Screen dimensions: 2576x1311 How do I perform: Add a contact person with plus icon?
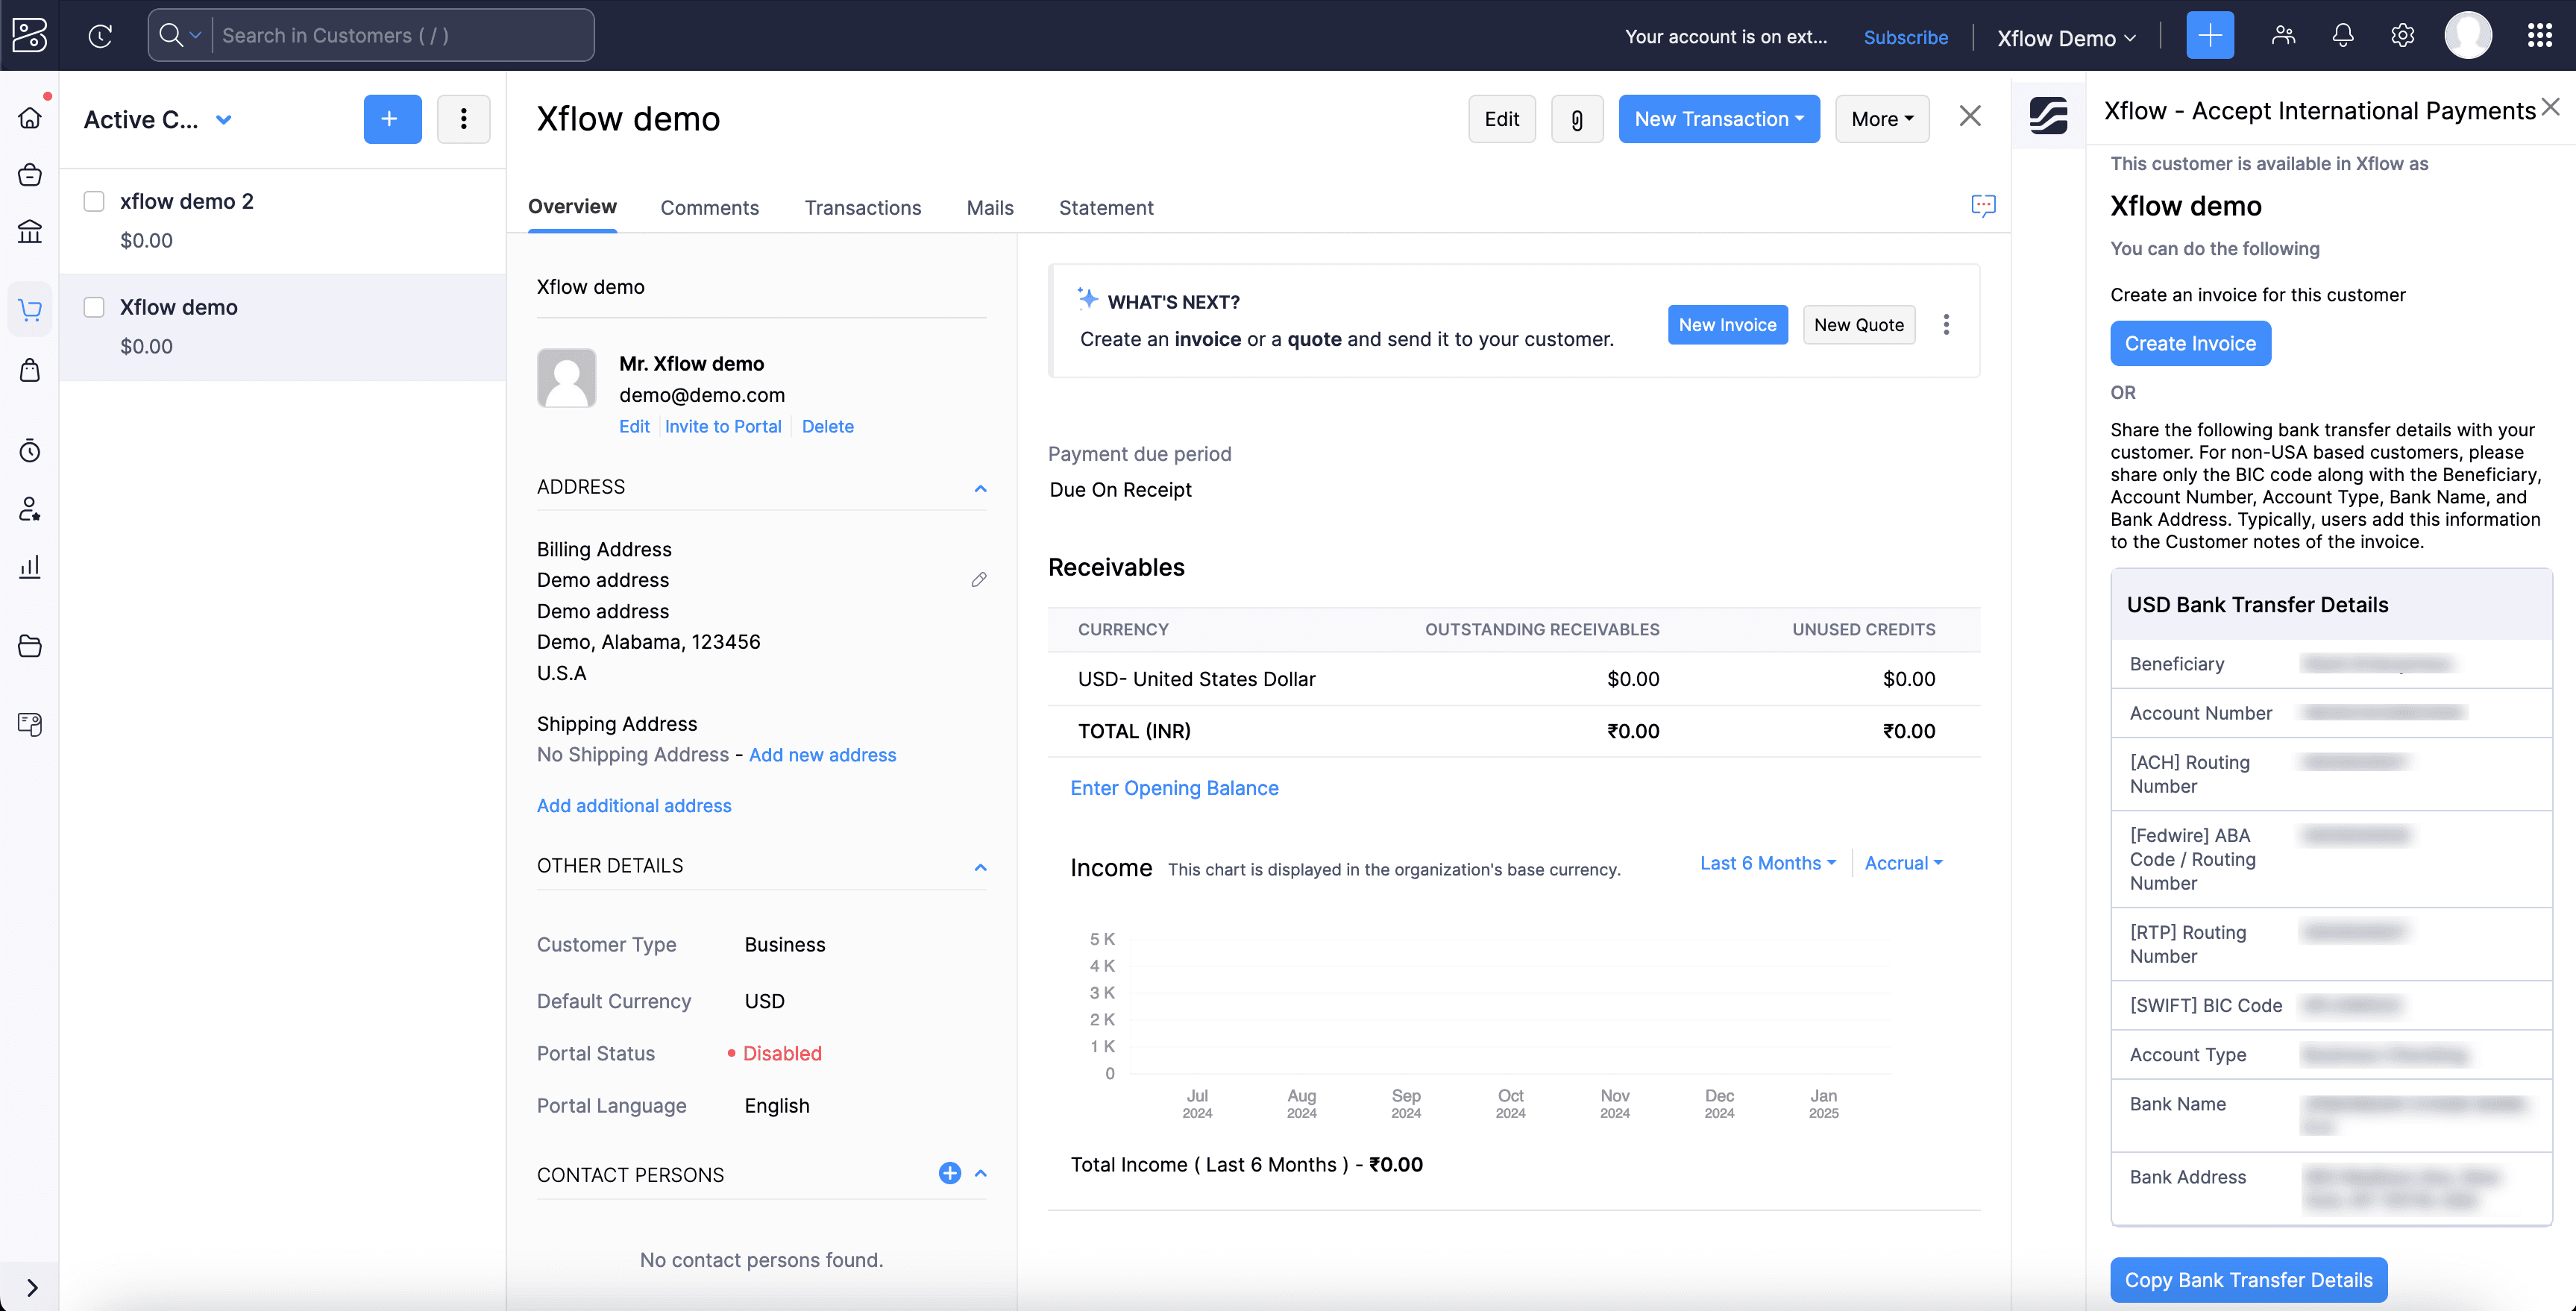click(950, 1173)
